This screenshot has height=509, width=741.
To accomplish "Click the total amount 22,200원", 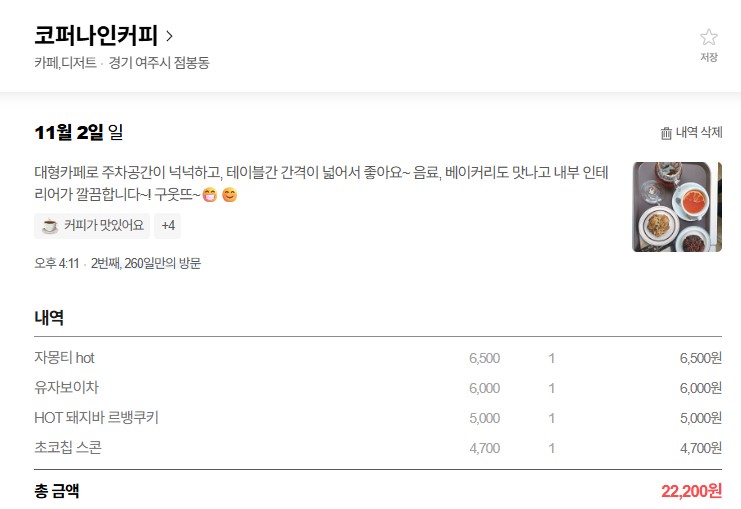I will tap(691, 491).
